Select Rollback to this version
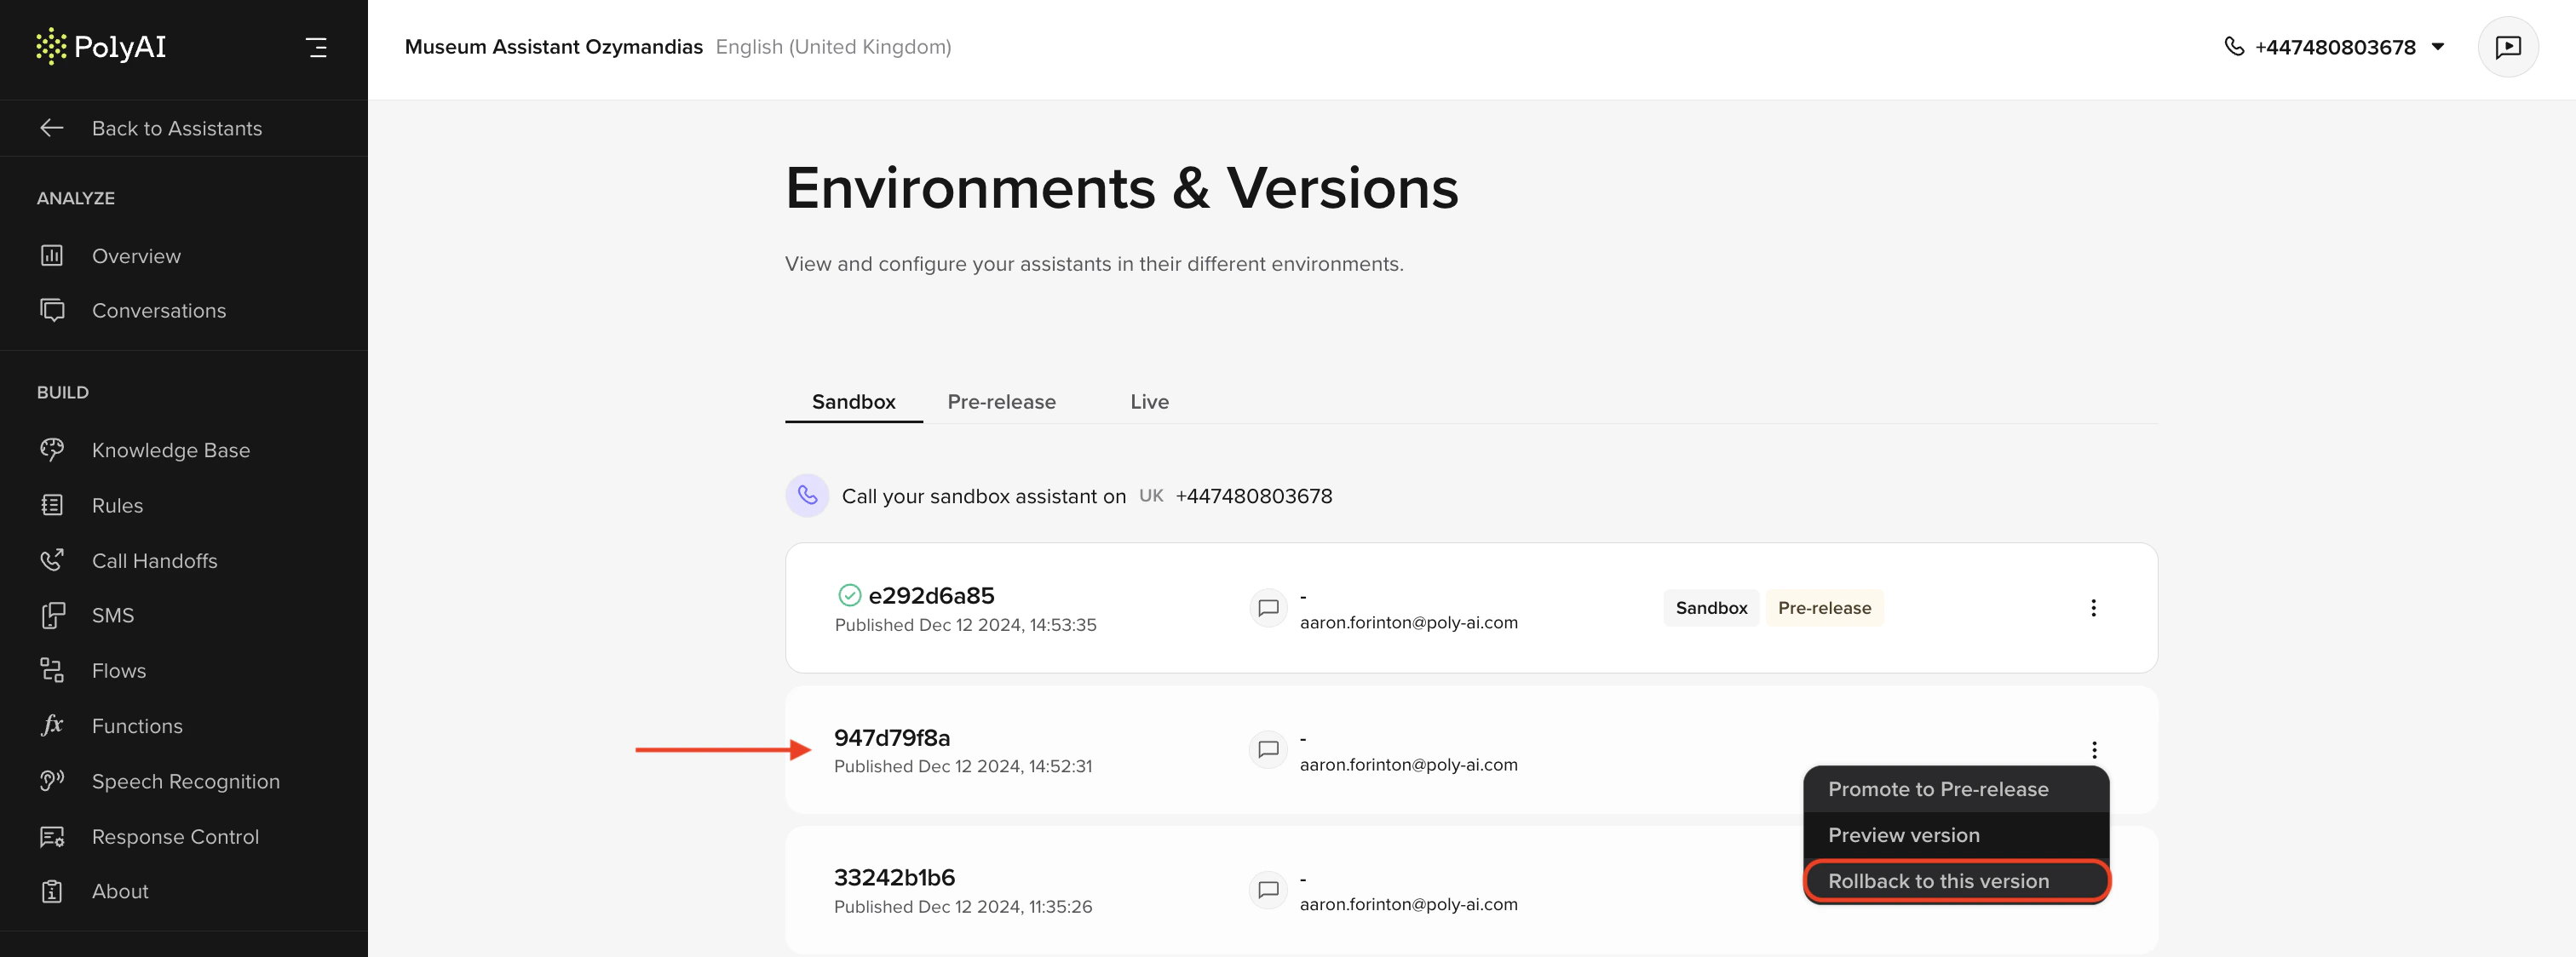This screenshot has width=2576, height=957. click(x=1938, y=881)
